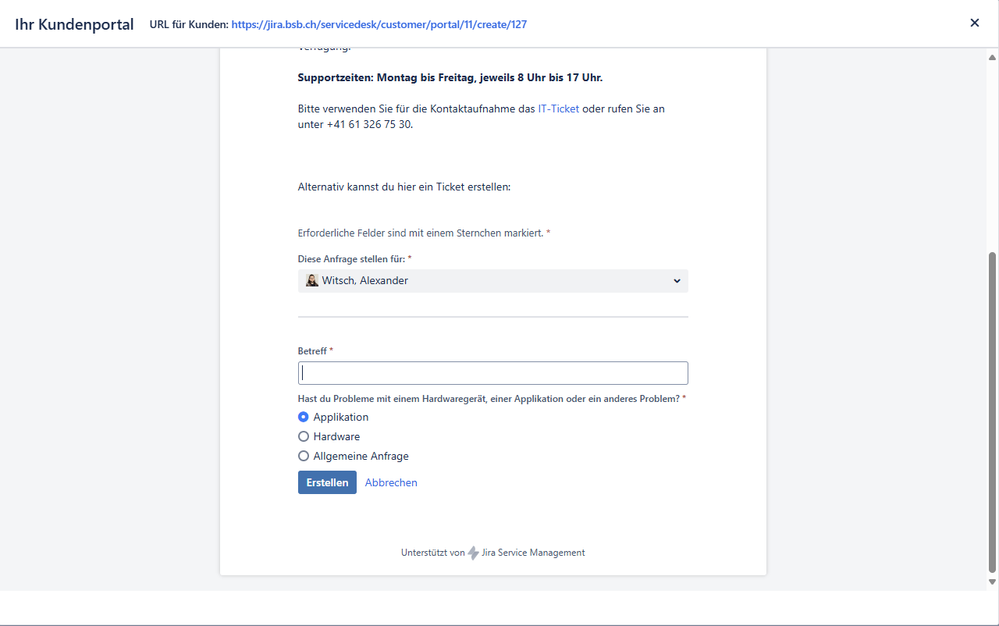Click the IT-Ticket link
Viewport: 999px width, 626px height.
pos(558,109)
